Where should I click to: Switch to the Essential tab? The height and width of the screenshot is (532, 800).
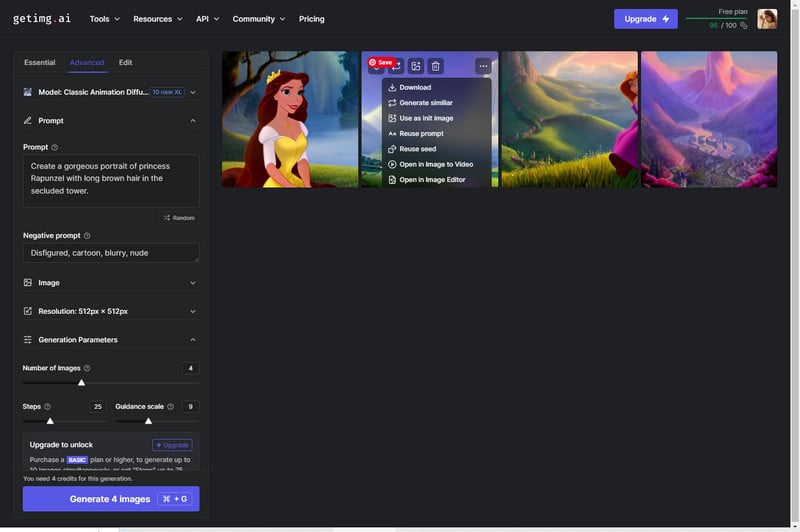point(39,62)
